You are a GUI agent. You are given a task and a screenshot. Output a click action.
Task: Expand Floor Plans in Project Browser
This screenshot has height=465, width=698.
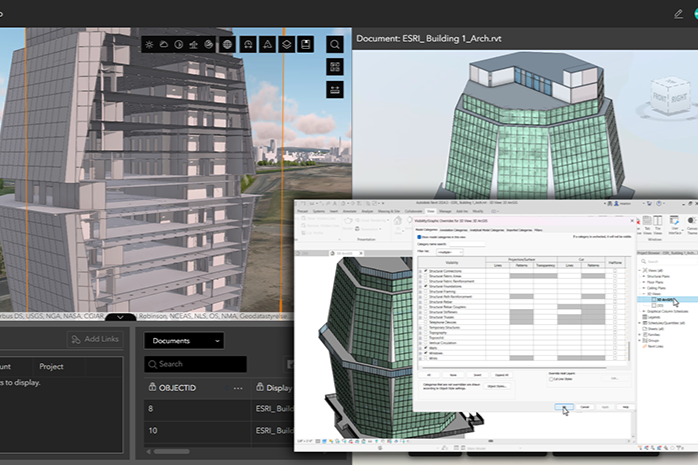pos(644,282)
